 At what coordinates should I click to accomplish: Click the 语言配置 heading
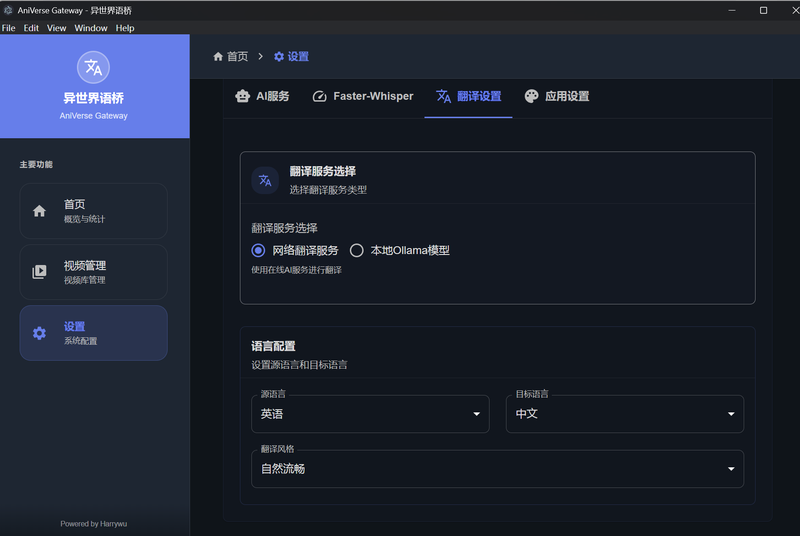[273, 346]
